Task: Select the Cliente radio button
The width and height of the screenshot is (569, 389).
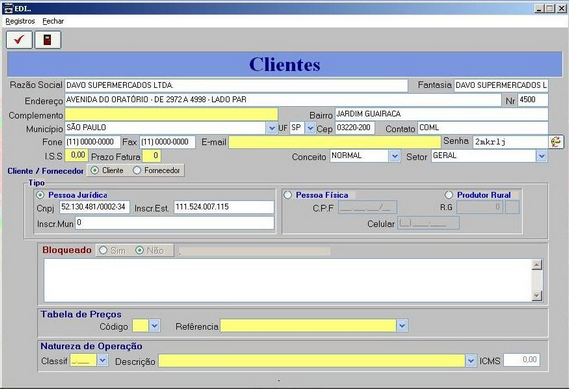Action: pyautogui.click(x=95, y=170)
